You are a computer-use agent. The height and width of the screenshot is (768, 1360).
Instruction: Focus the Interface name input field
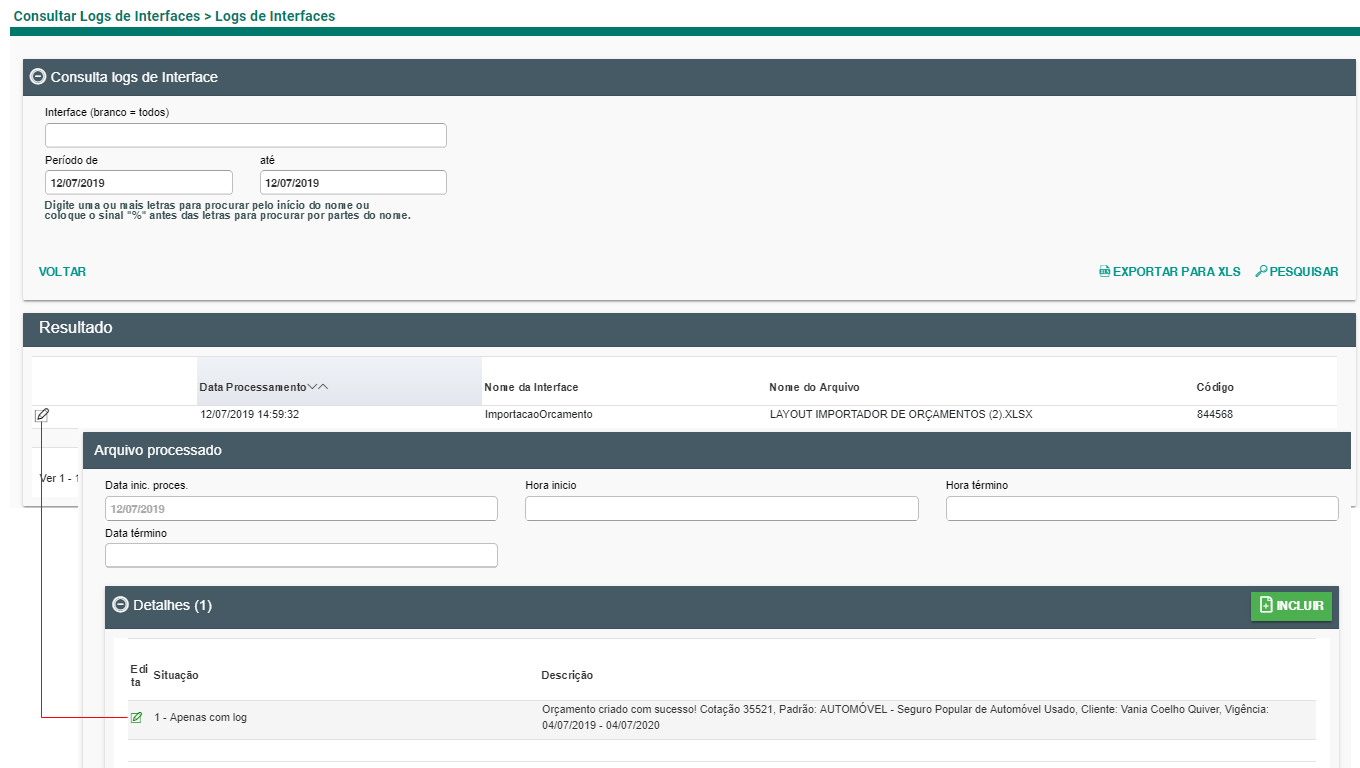click(x=245, y=136)
